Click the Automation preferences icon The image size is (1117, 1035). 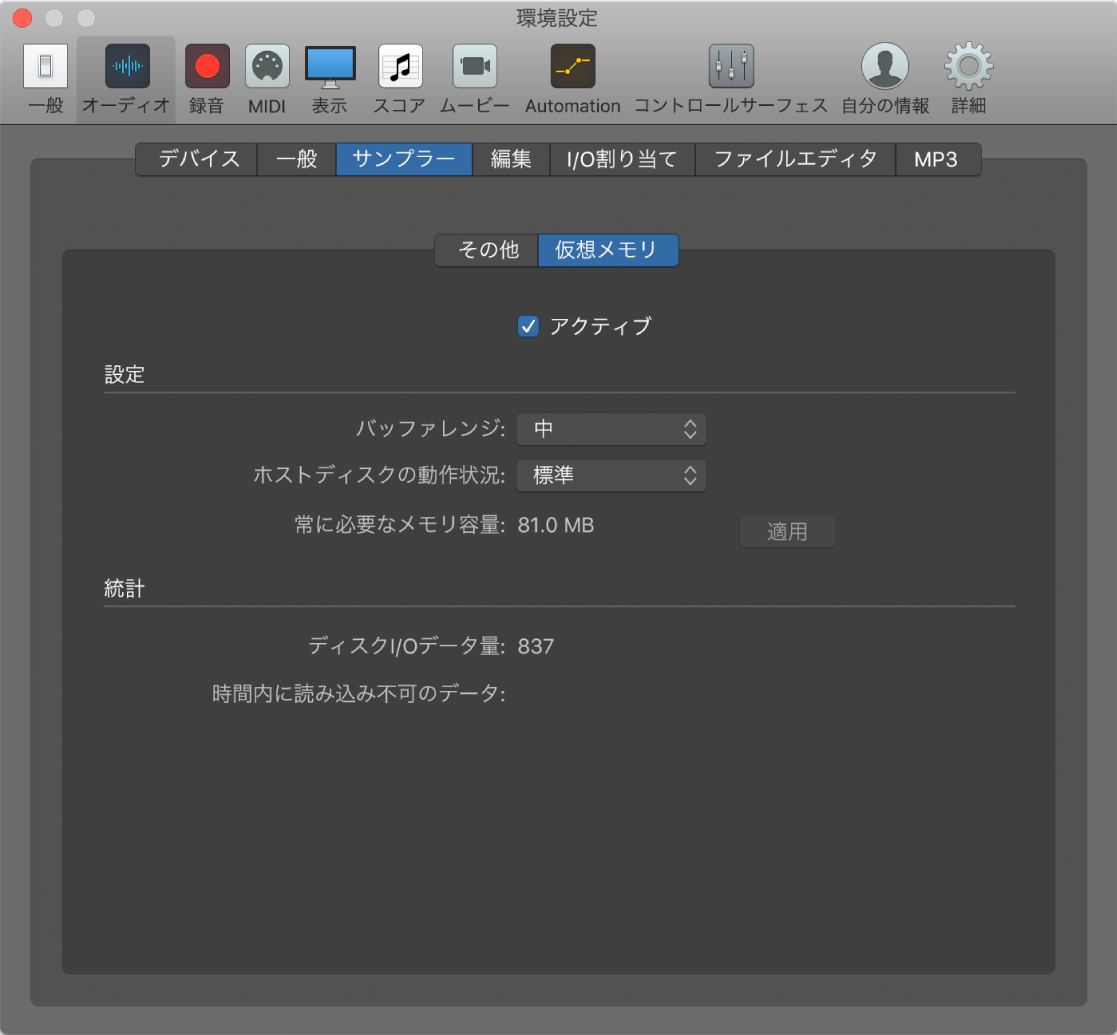click(x=571, y=78)
